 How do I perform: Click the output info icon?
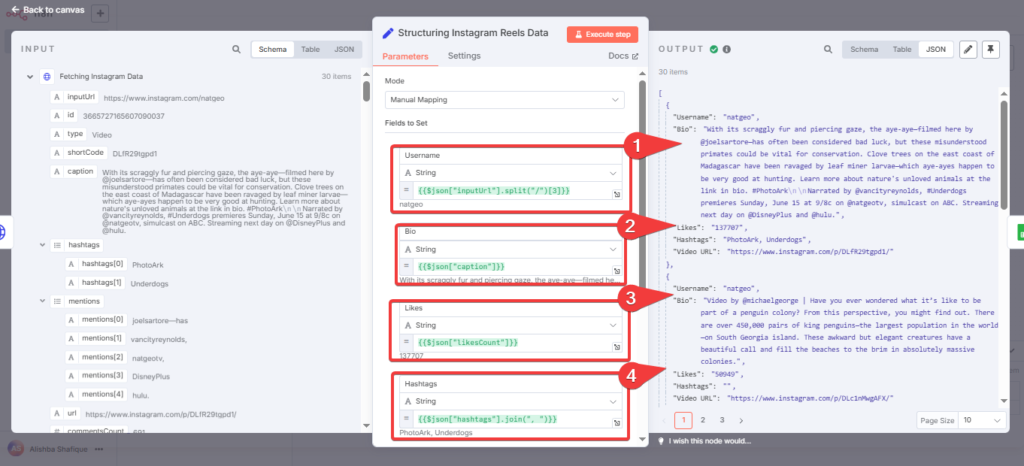pyautogui.click(x=727, y=49)
